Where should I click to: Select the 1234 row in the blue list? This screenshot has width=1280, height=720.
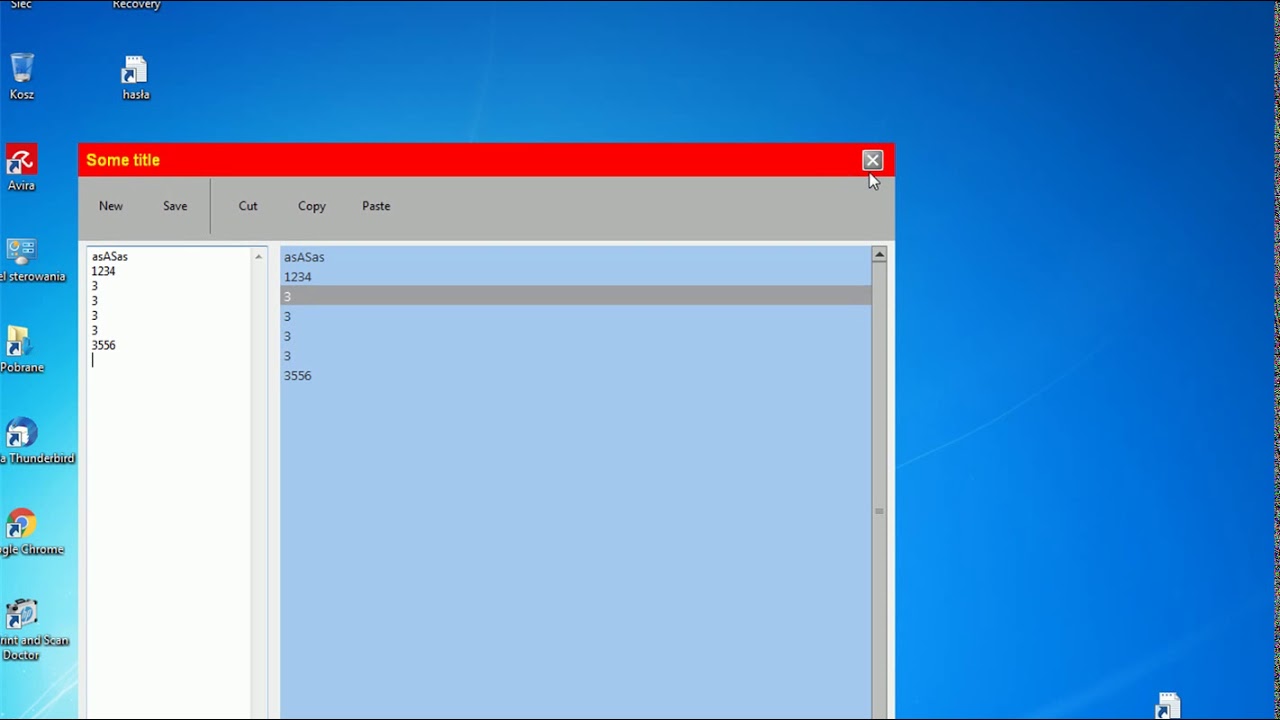click(x=575, y=277)
